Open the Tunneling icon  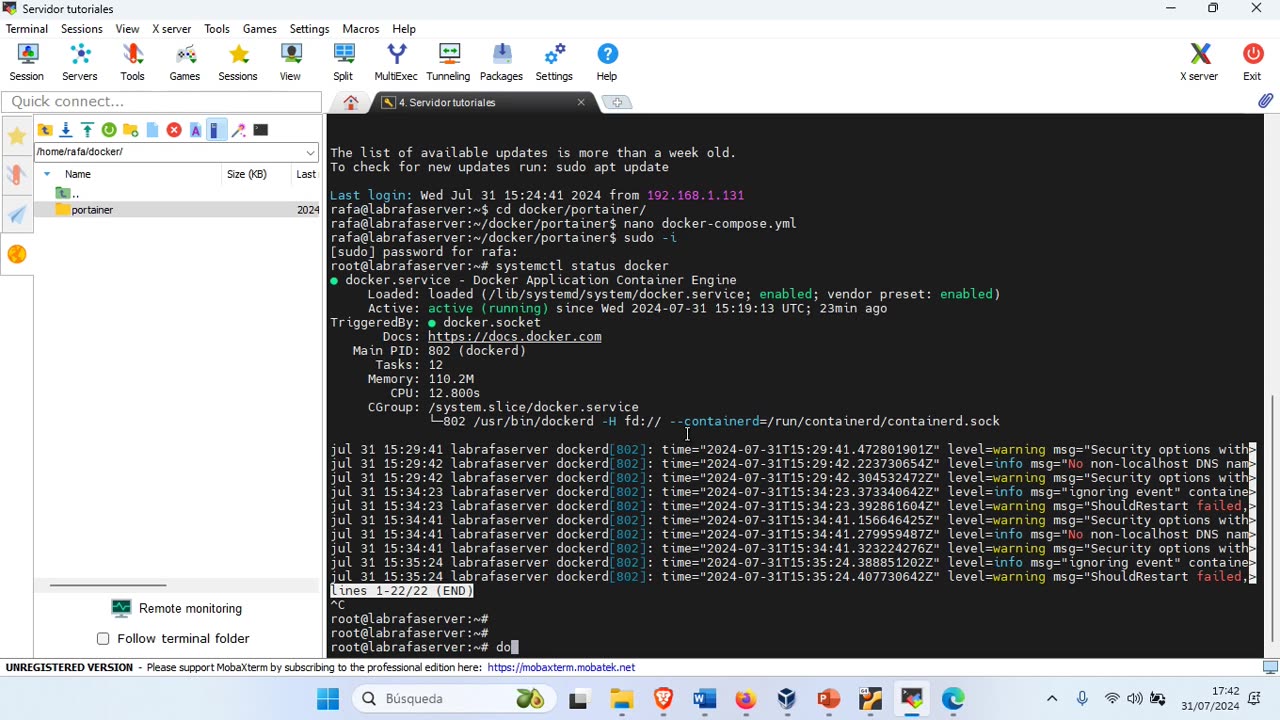pyautogui.click(x=448, y=62)
